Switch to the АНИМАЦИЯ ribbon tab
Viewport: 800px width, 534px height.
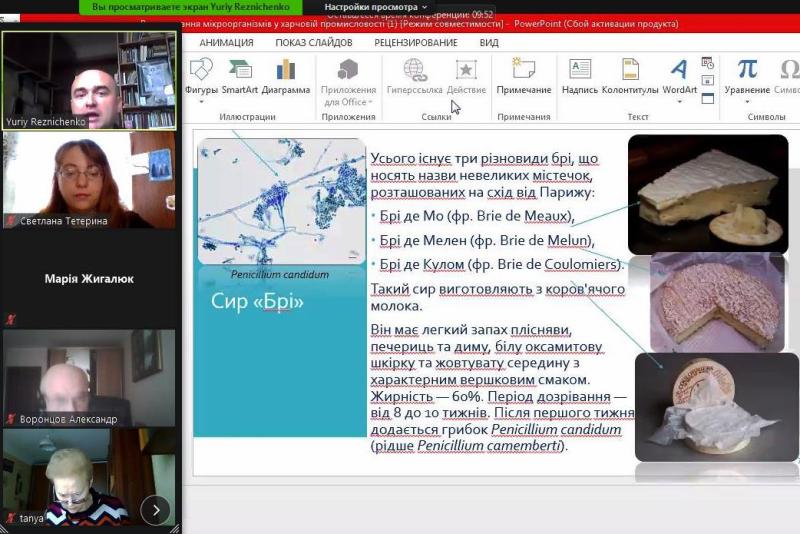pyautogui.click(x=226, y=43)
